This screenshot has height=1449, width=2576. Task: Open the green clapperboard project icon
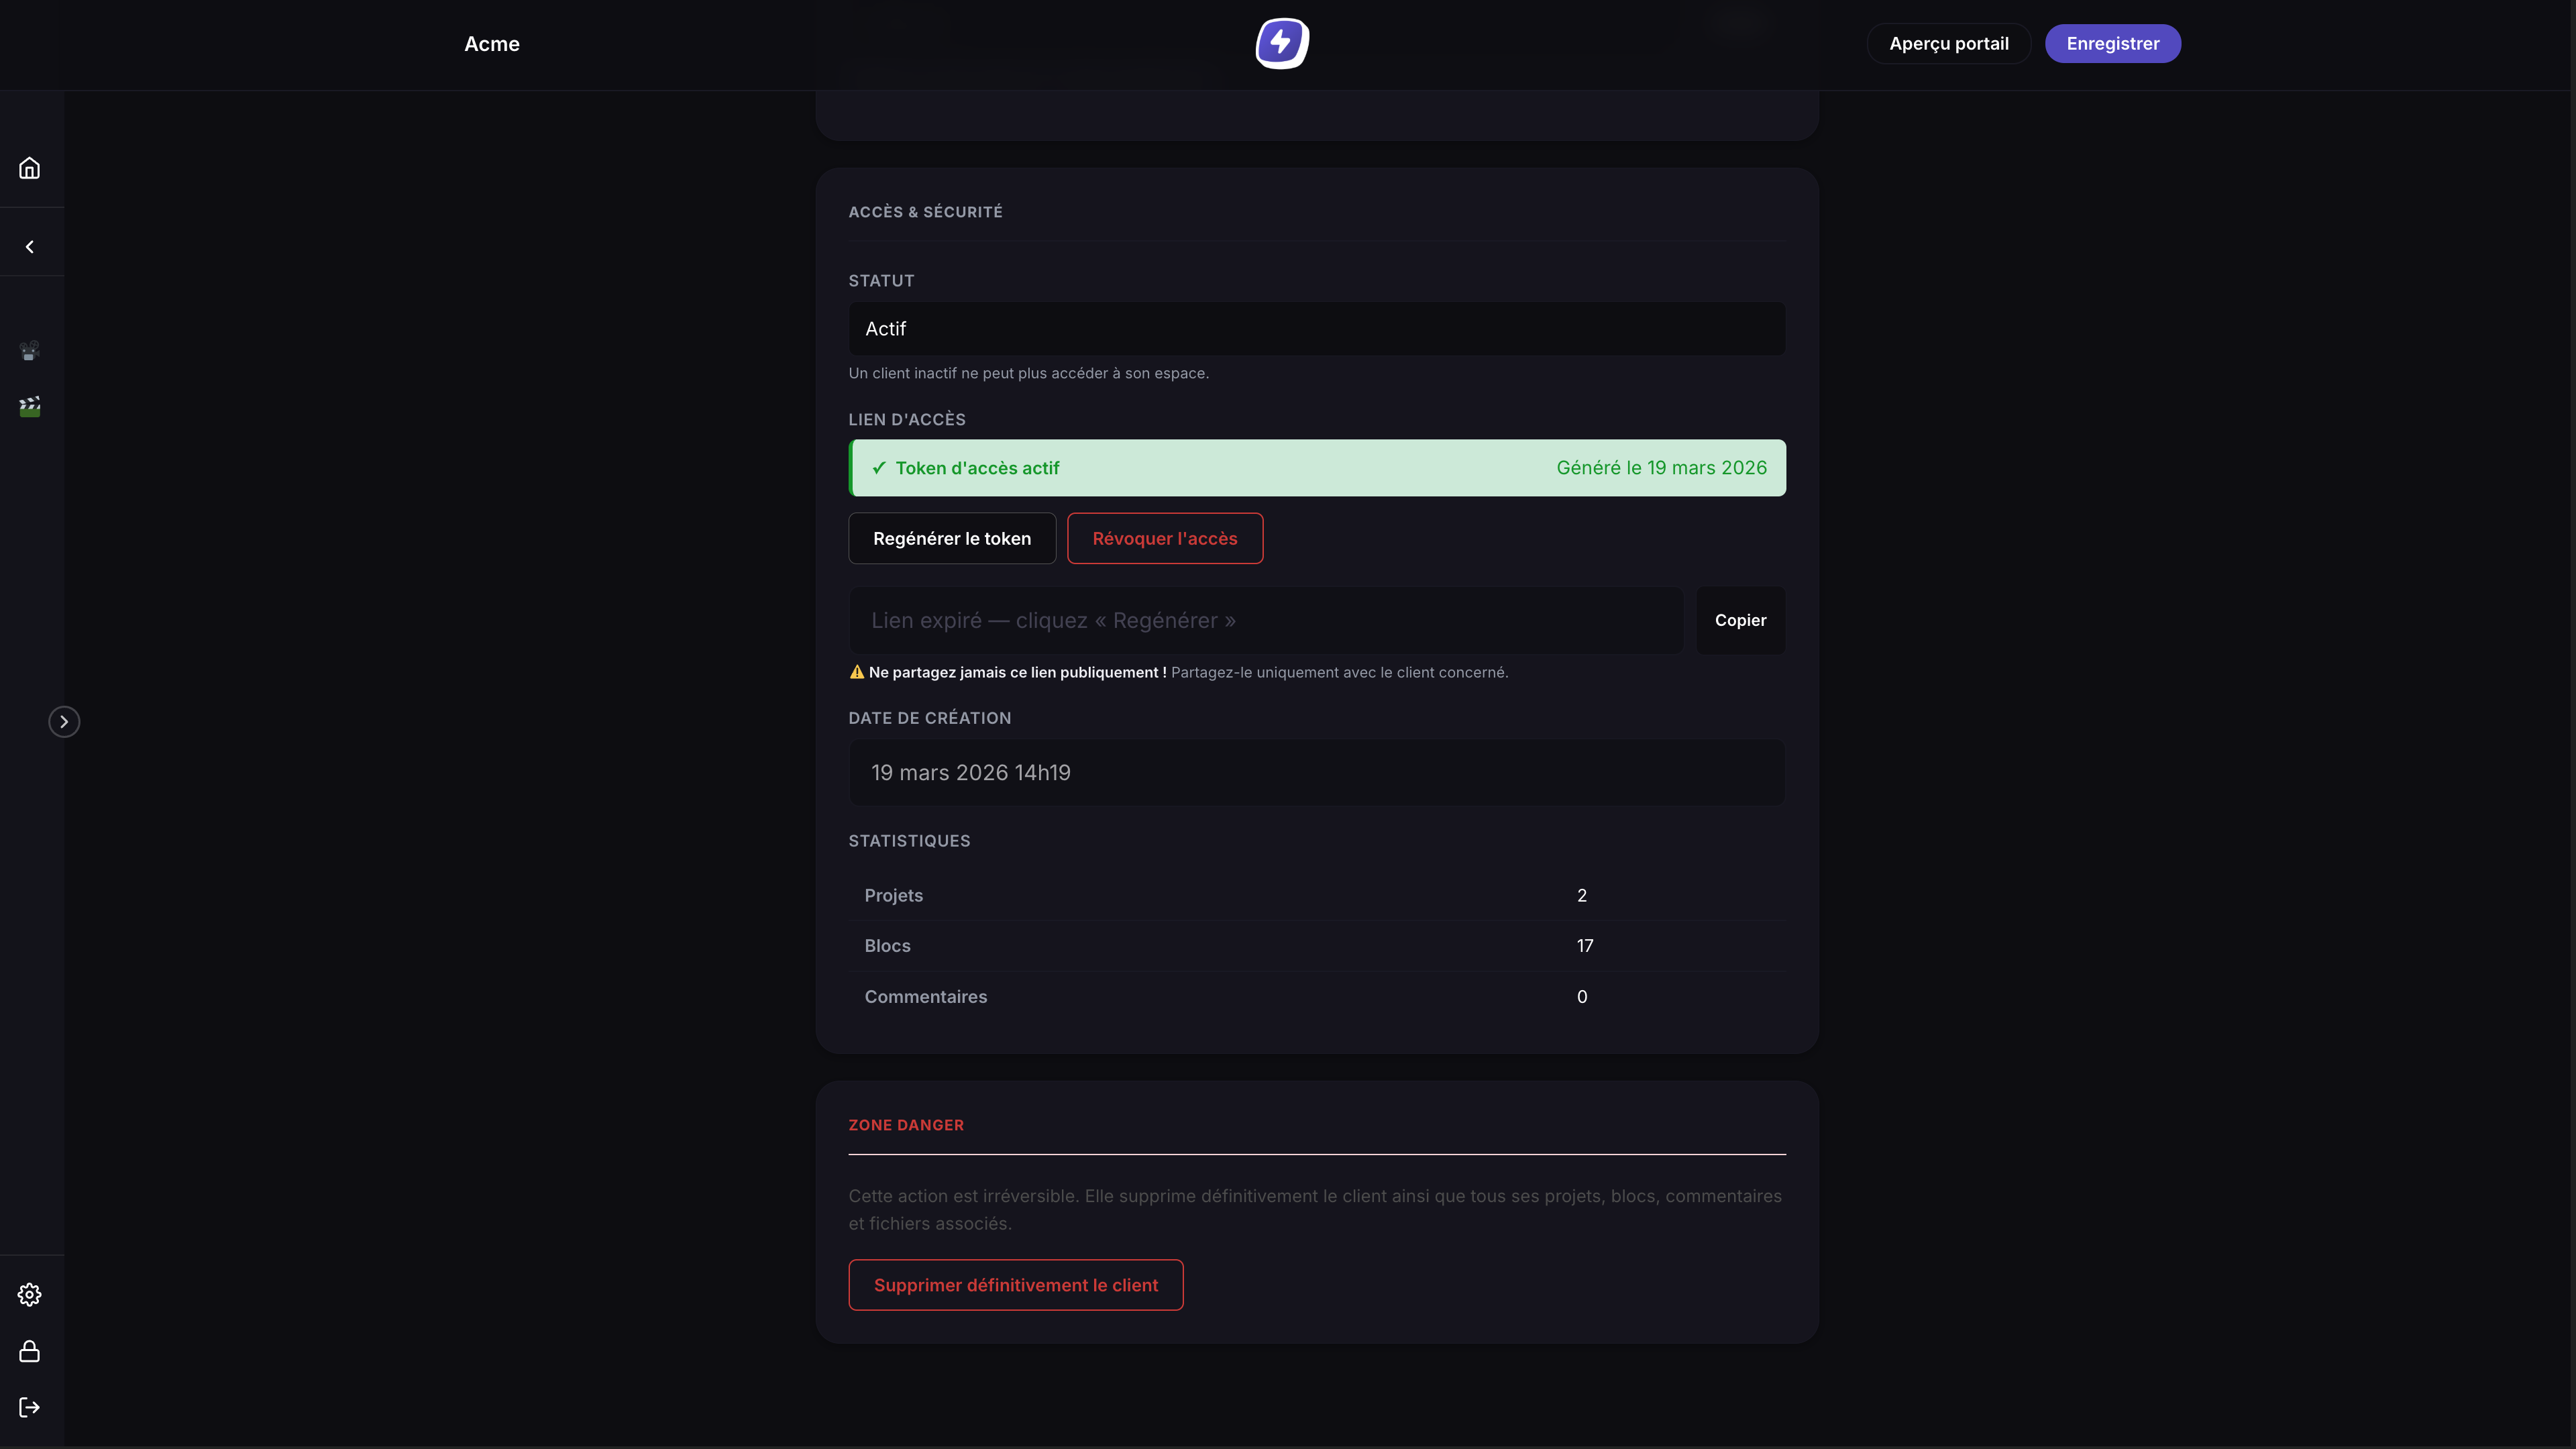pyautogui.click(x=30, y=407)
